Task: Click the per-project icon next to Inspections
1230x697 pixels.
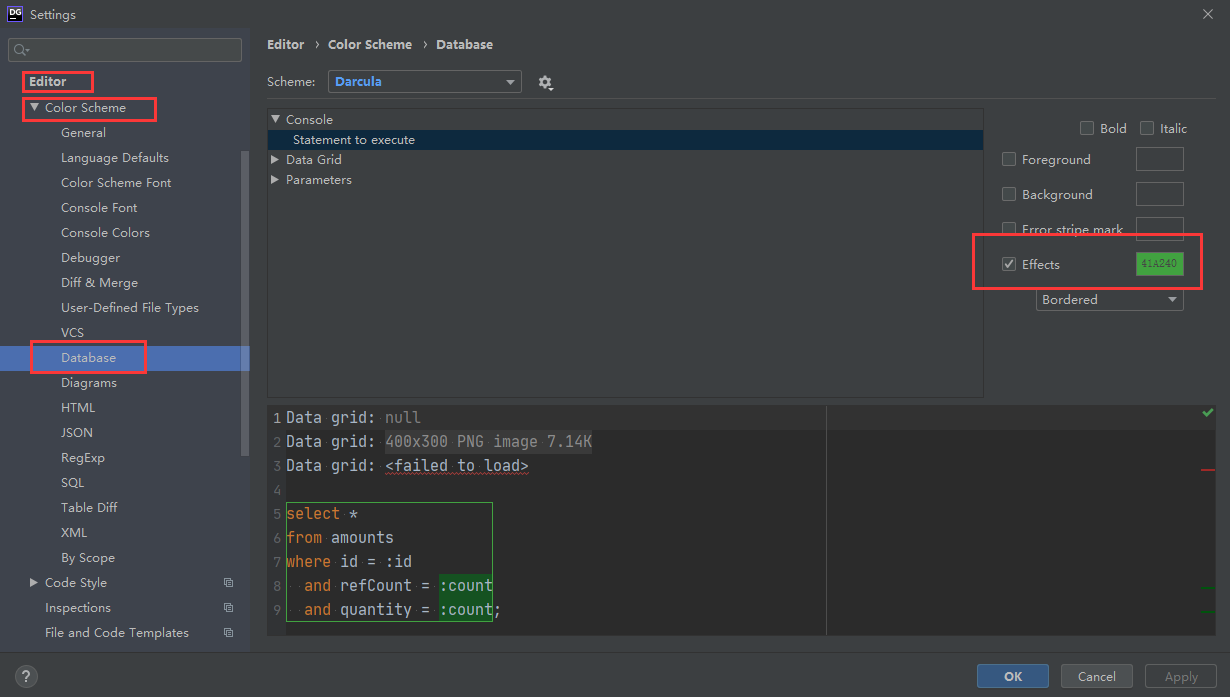Action: coord(228,607)
